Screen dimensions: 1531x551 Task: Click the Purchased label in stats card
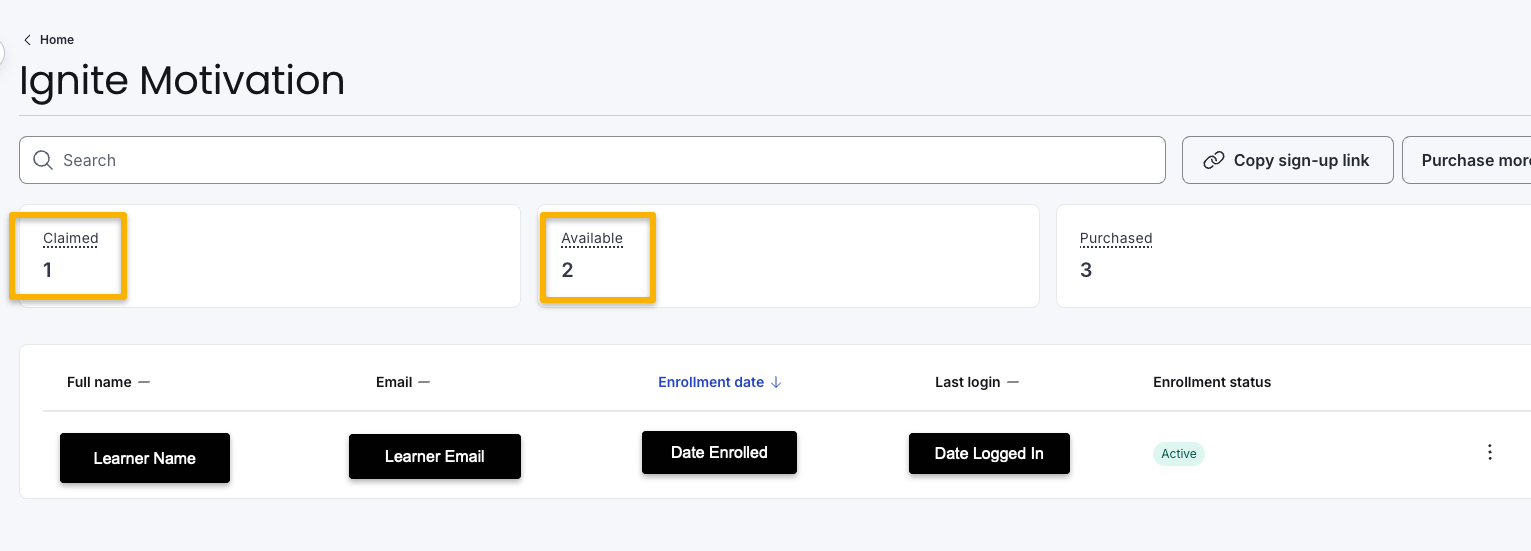coord(1115,238)
